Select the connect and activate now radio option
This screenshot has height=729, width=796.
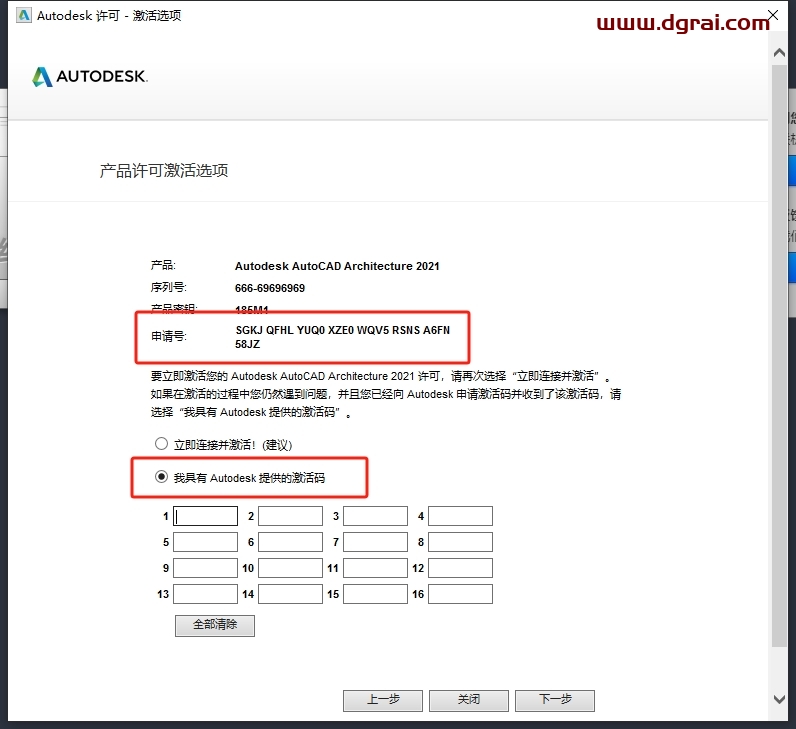(161, 444)
